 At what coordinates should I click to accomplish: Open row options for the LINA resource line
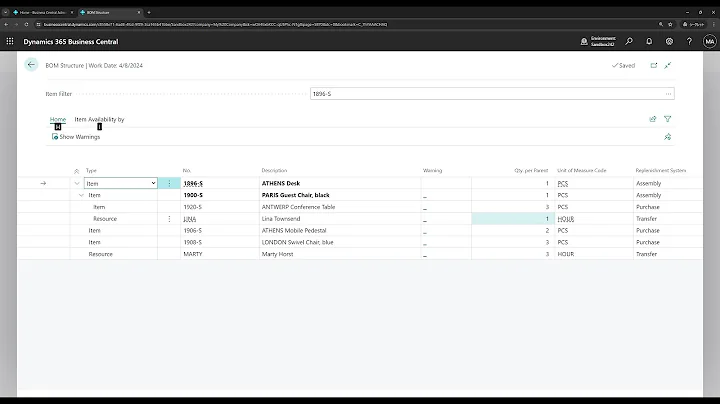(169, 219)
